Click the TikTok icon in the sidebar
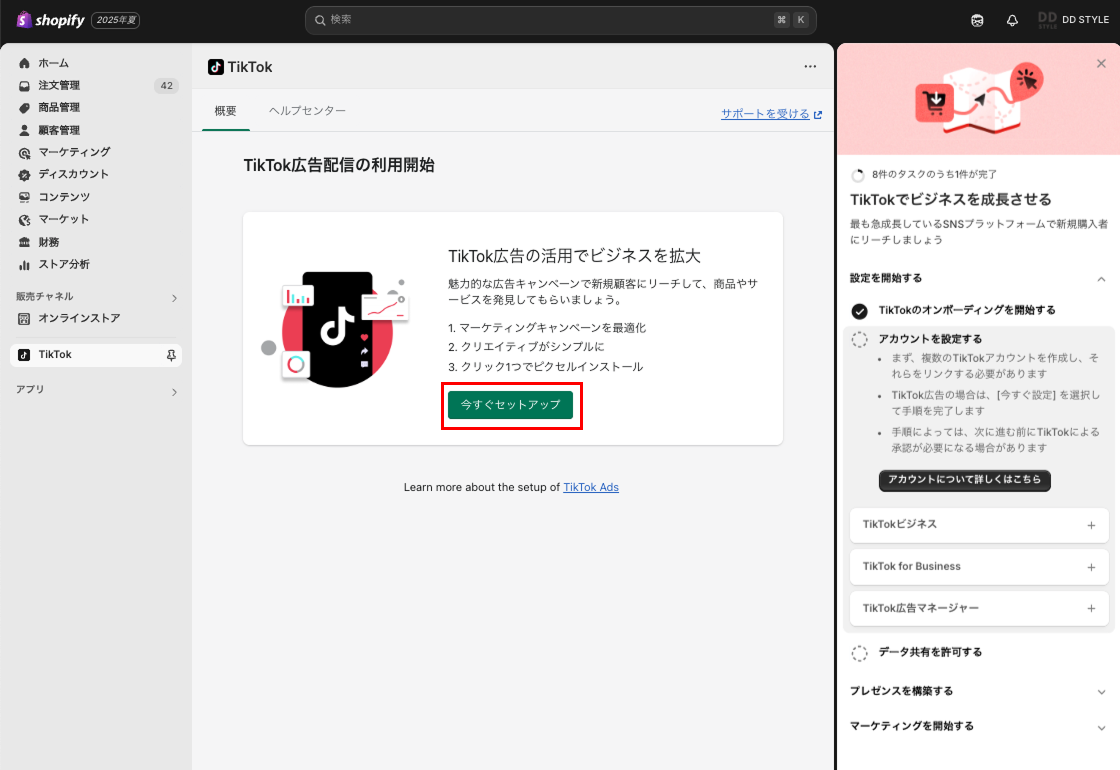1120x770 pixels. 24,355
